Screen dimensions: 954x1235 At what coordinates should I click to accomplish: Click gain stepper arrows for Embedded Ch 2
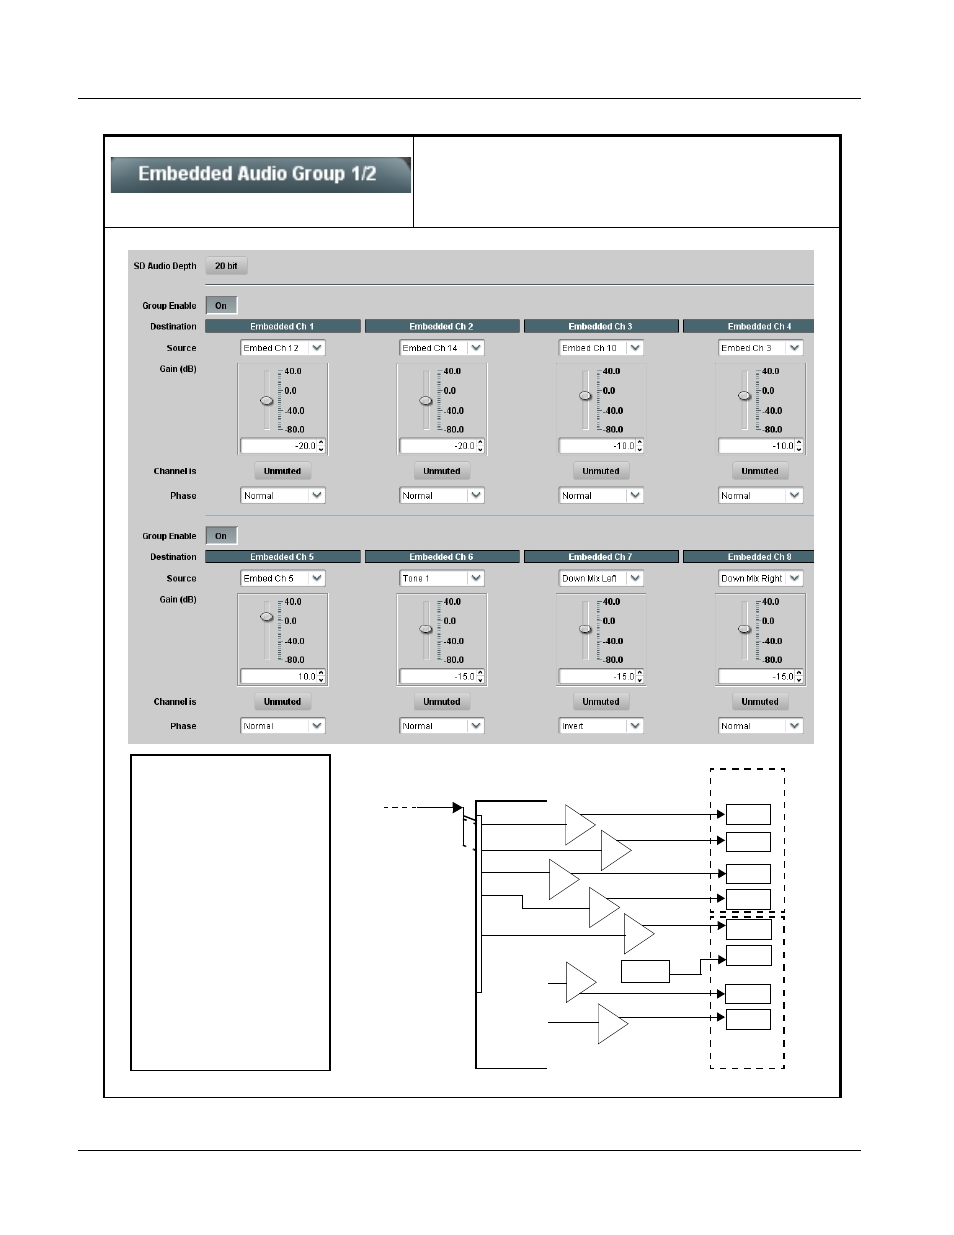(480, 446)
